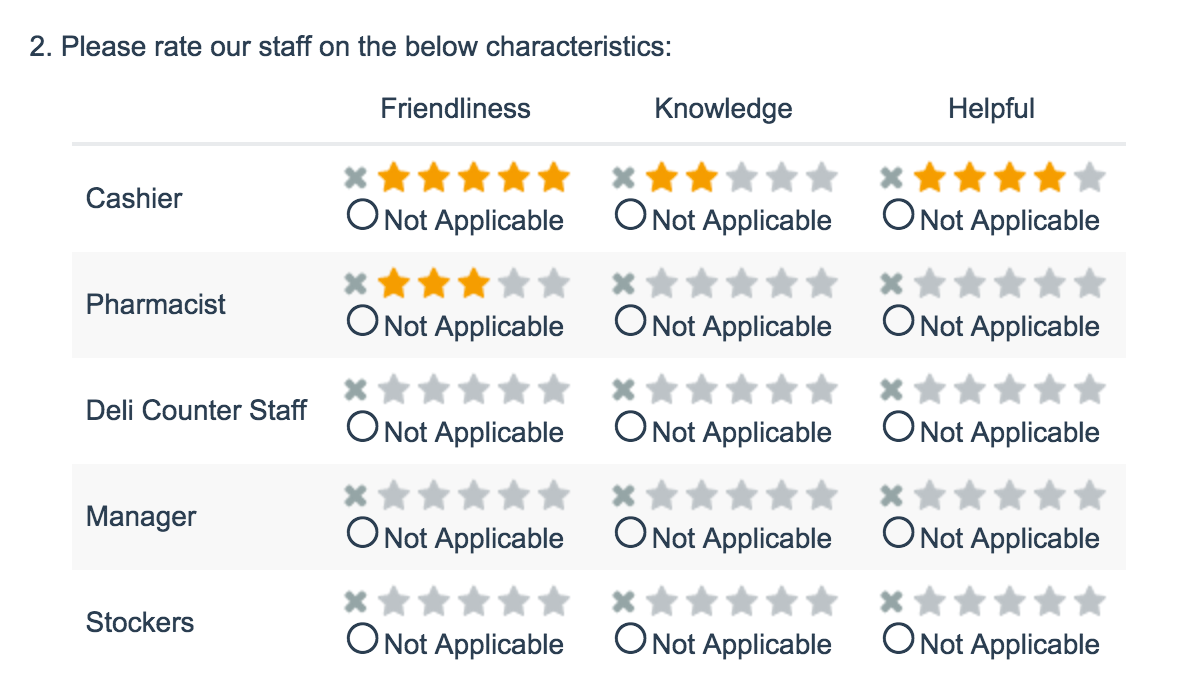Mark Pharmacist Knowledge as Not Applicable
1190x694 pixels.
(x=630, y=321)
